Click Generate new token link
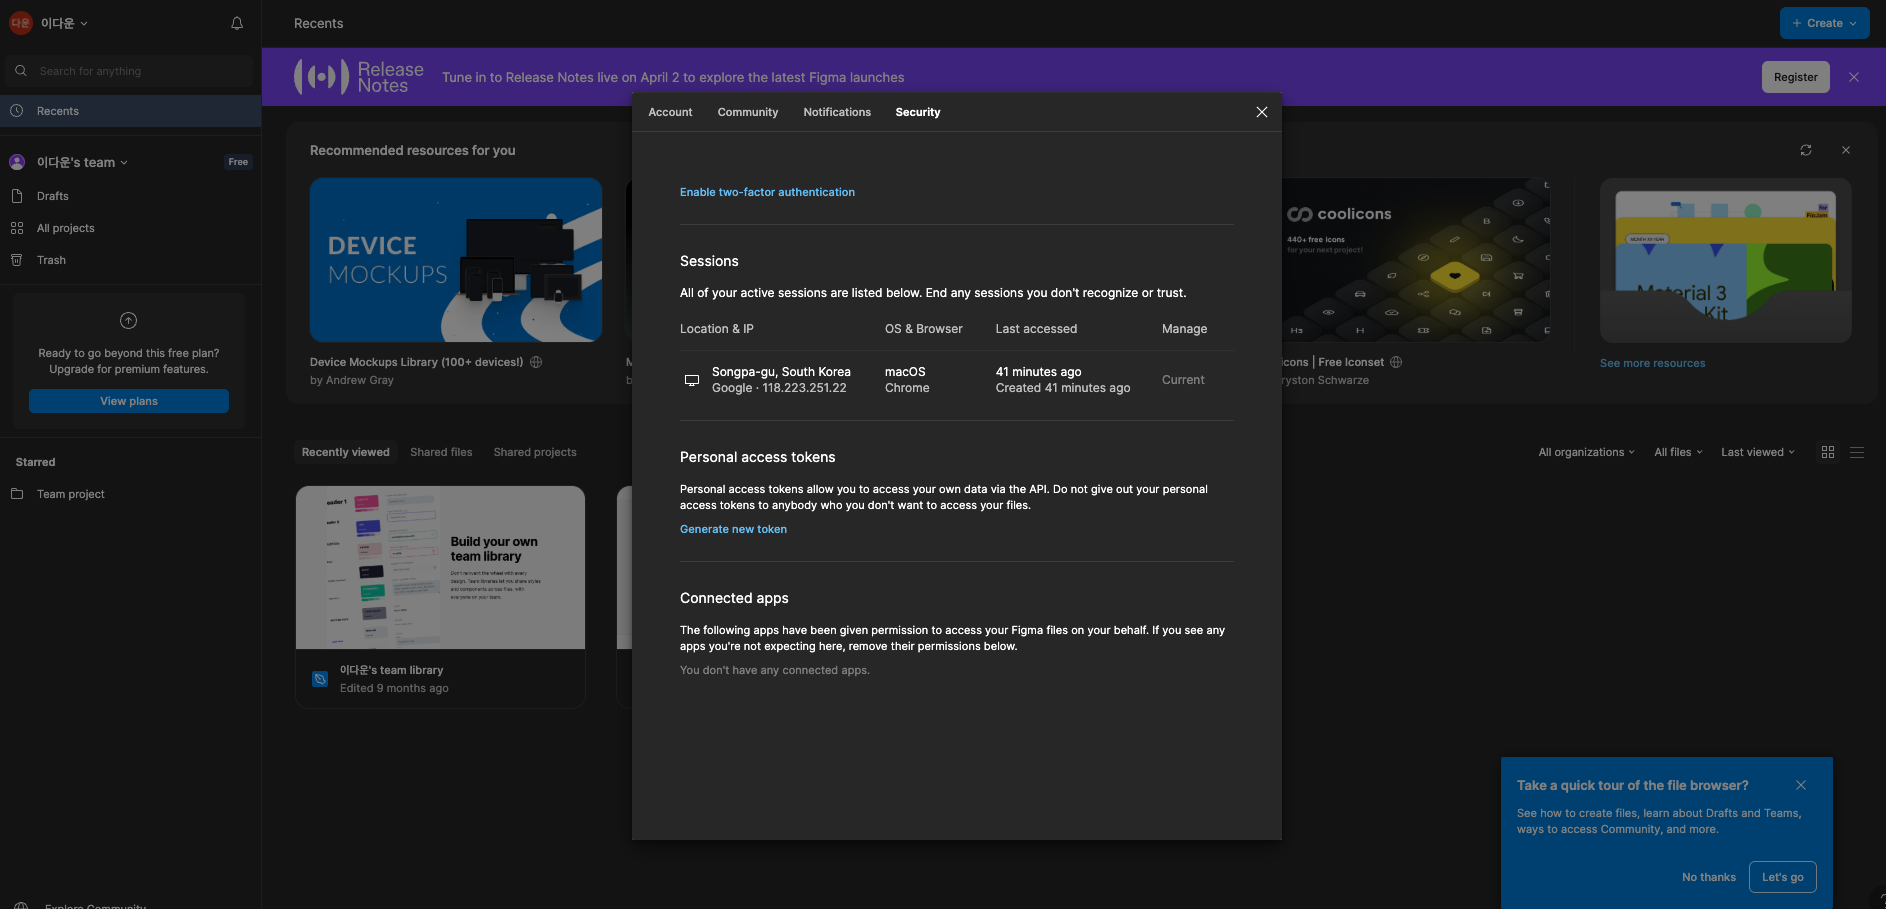This screenshot has width=1886, height=909. (733, 529)
